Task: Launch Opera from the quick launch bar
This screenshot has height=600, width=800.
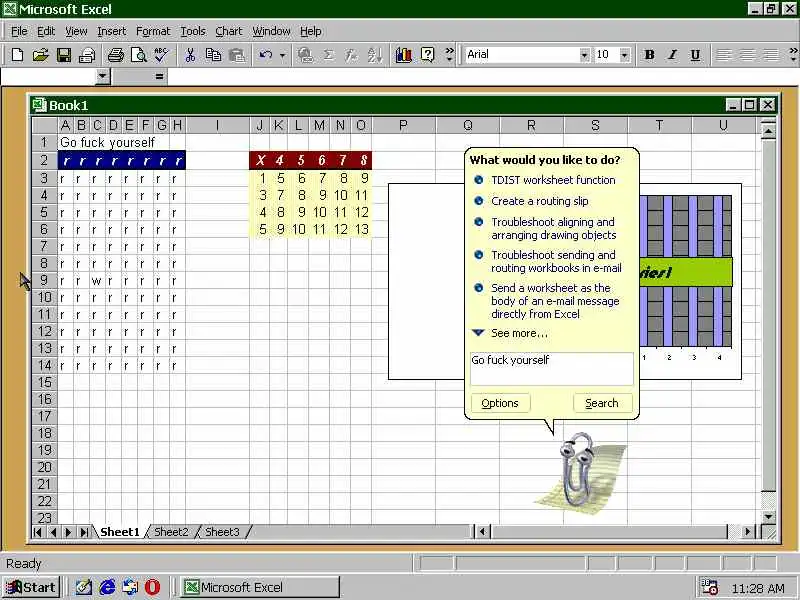Action: coord(152,587)
